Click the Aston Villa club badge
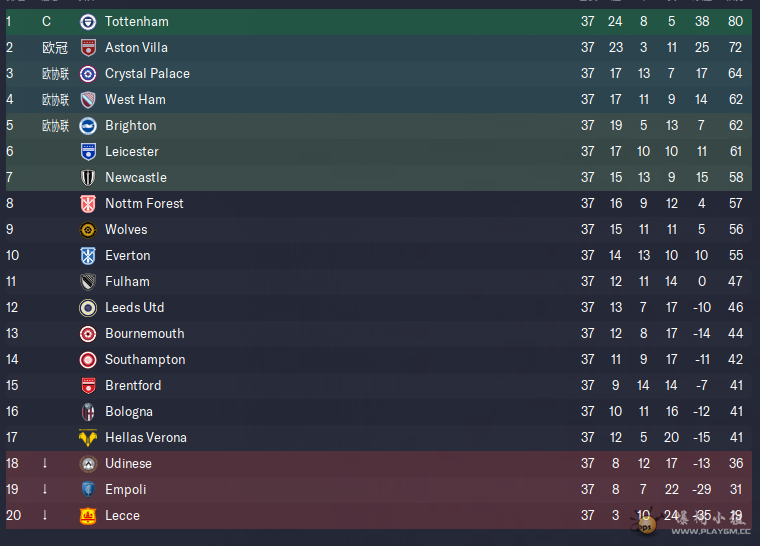Viewport: 760px width, 546px height. (x=88, y=48)
